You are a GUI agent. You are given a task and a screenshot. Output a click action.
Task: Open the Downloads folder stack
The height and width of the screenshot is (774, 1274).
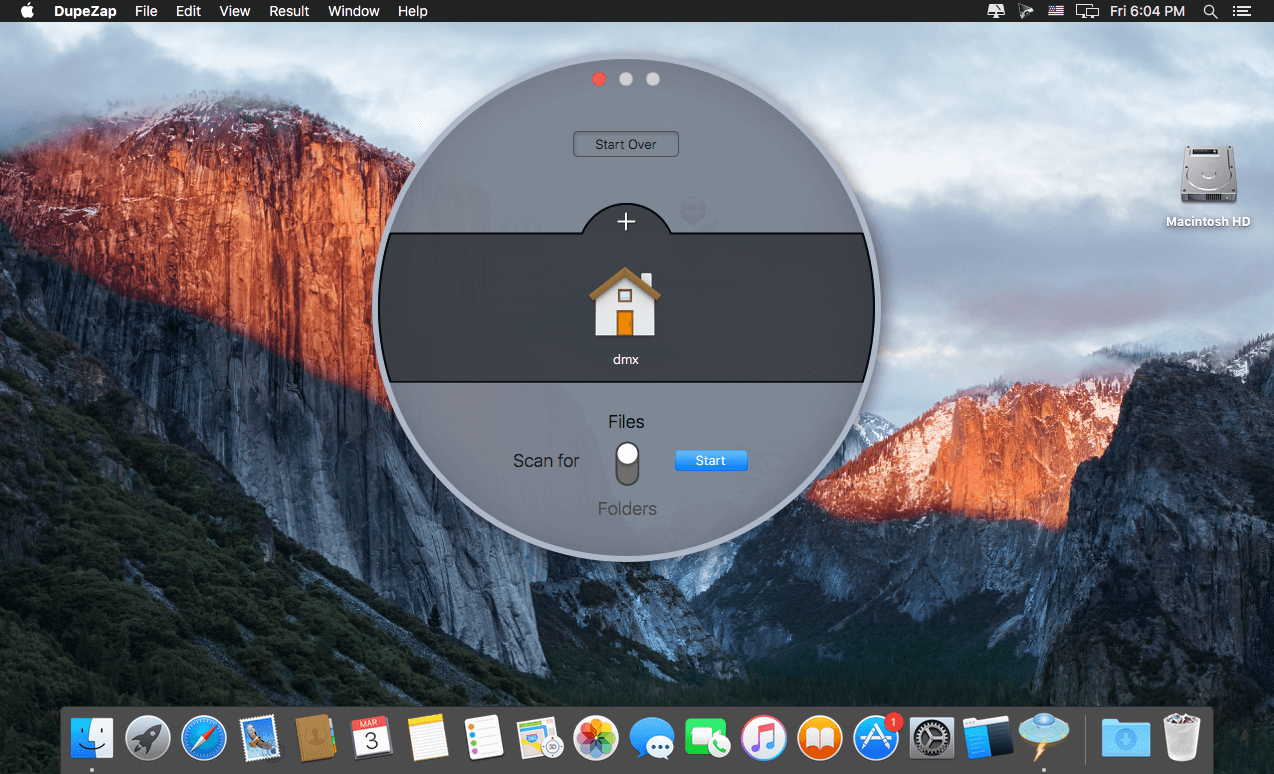(x=1126, y=740)
